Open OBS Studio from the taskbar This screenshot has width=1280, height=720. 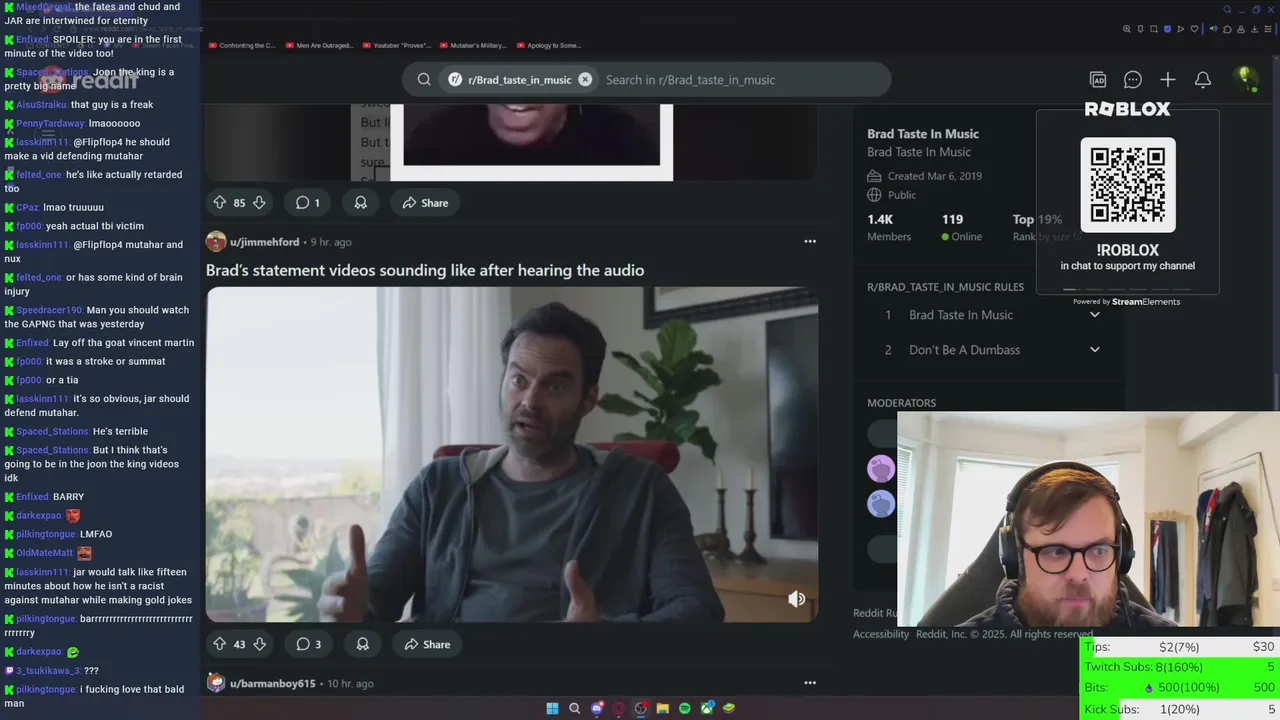[641, 708]
